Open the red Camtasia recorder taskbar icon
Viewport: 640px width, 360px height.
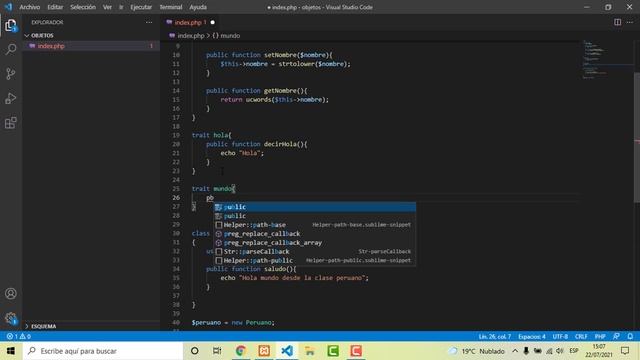(x=356, y=351)
